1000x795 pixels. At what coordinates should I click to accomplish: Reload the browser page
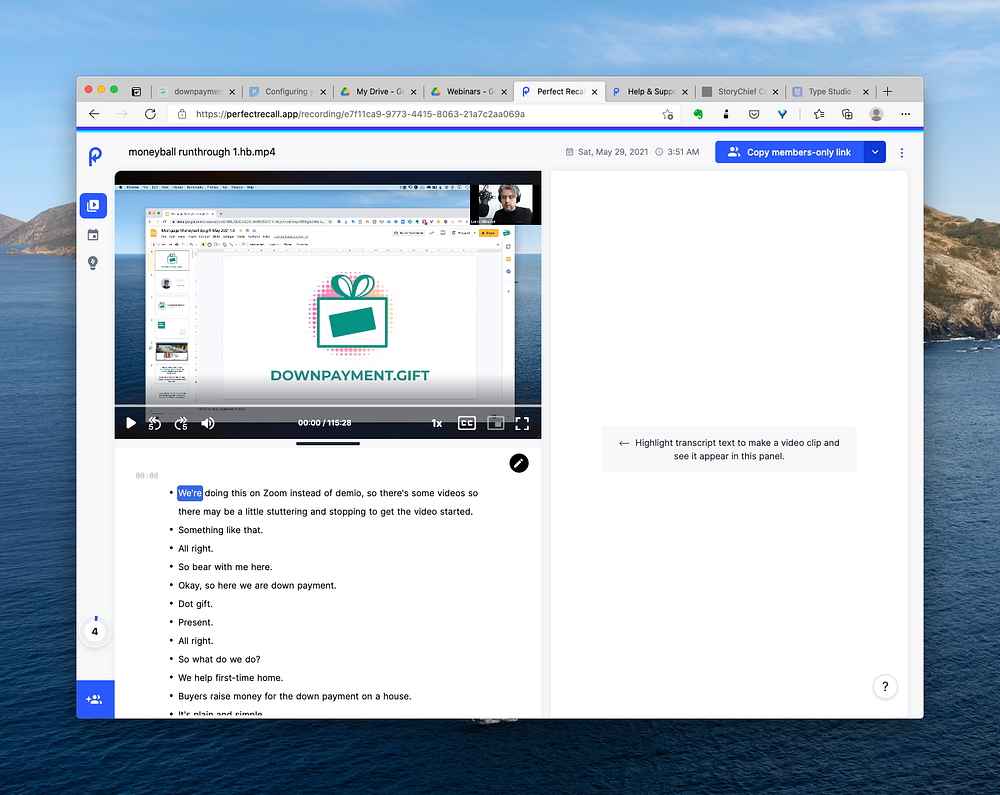coord(151,114)
